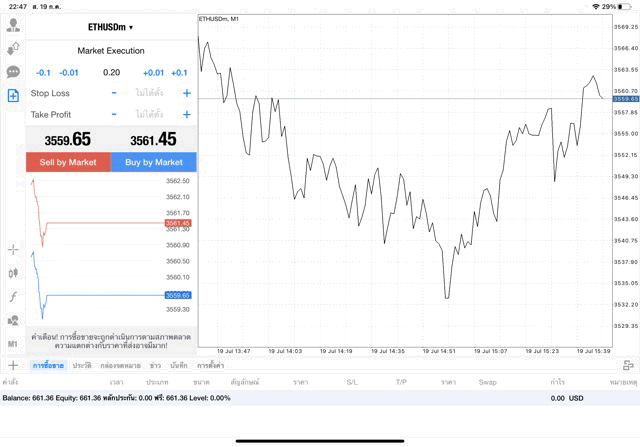
Task: Click Sell by Market button
Action: [x=68, y=162]
